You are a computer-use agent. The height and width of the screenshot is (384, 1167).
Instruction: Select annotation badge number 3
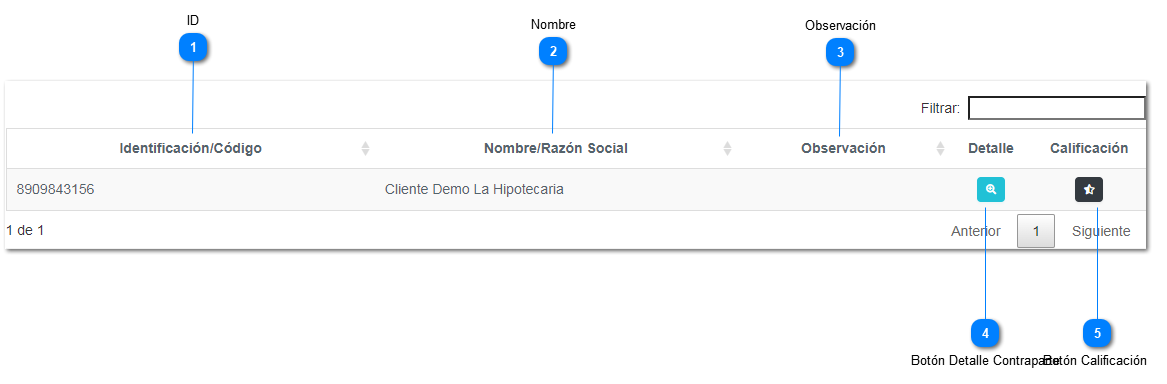click(x=840, y=53)
